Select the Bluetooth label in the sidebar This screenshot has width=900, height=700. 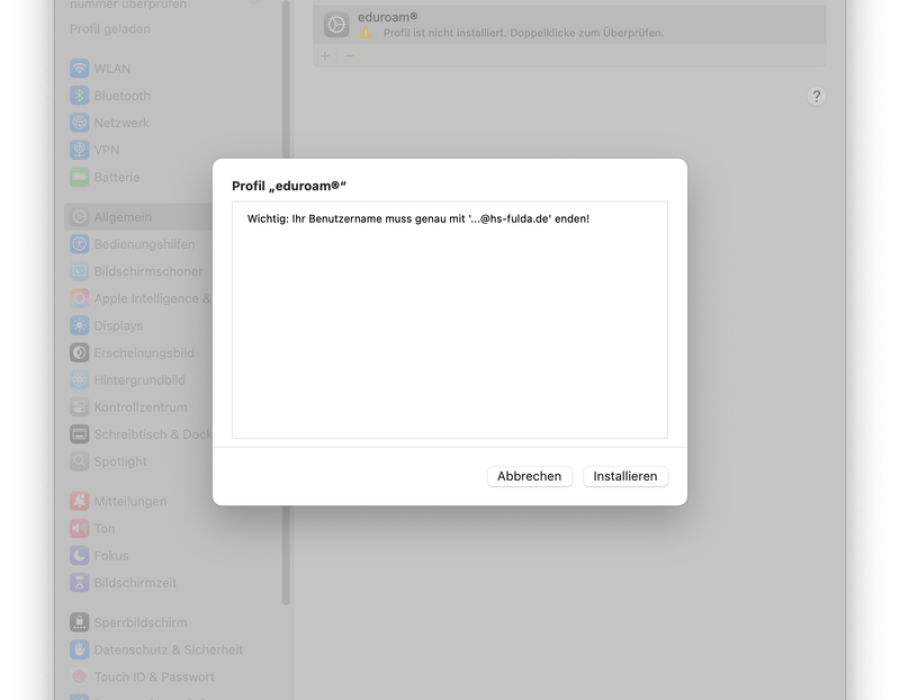pyautogui.click(x=122, y=95)
